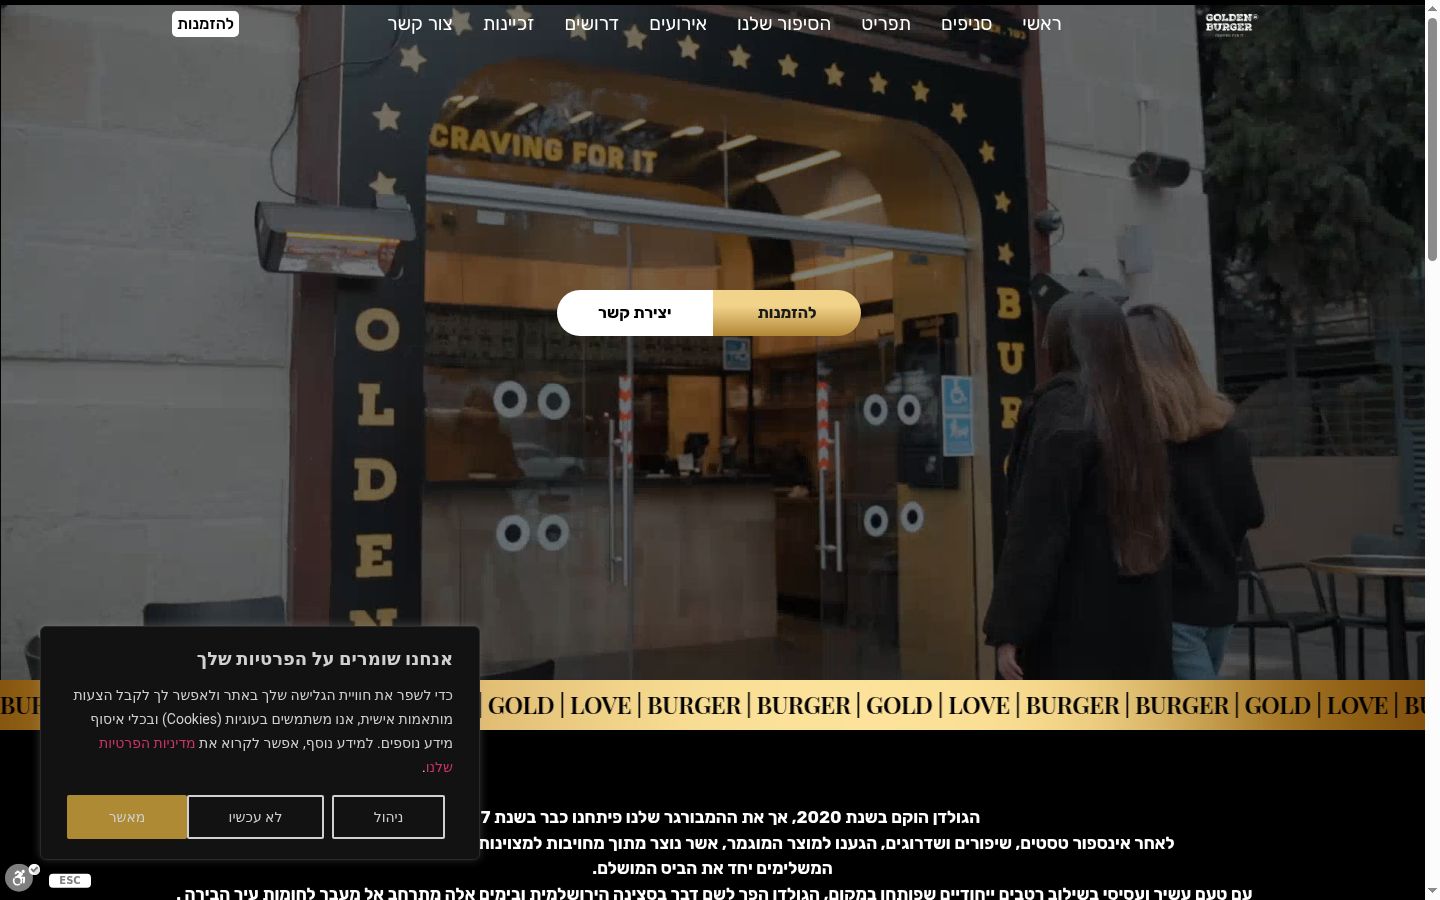Viewport: 1440px width, 900px height.
Task: Open cookie settings via ניהול button
Action: (x=388, y=817)
